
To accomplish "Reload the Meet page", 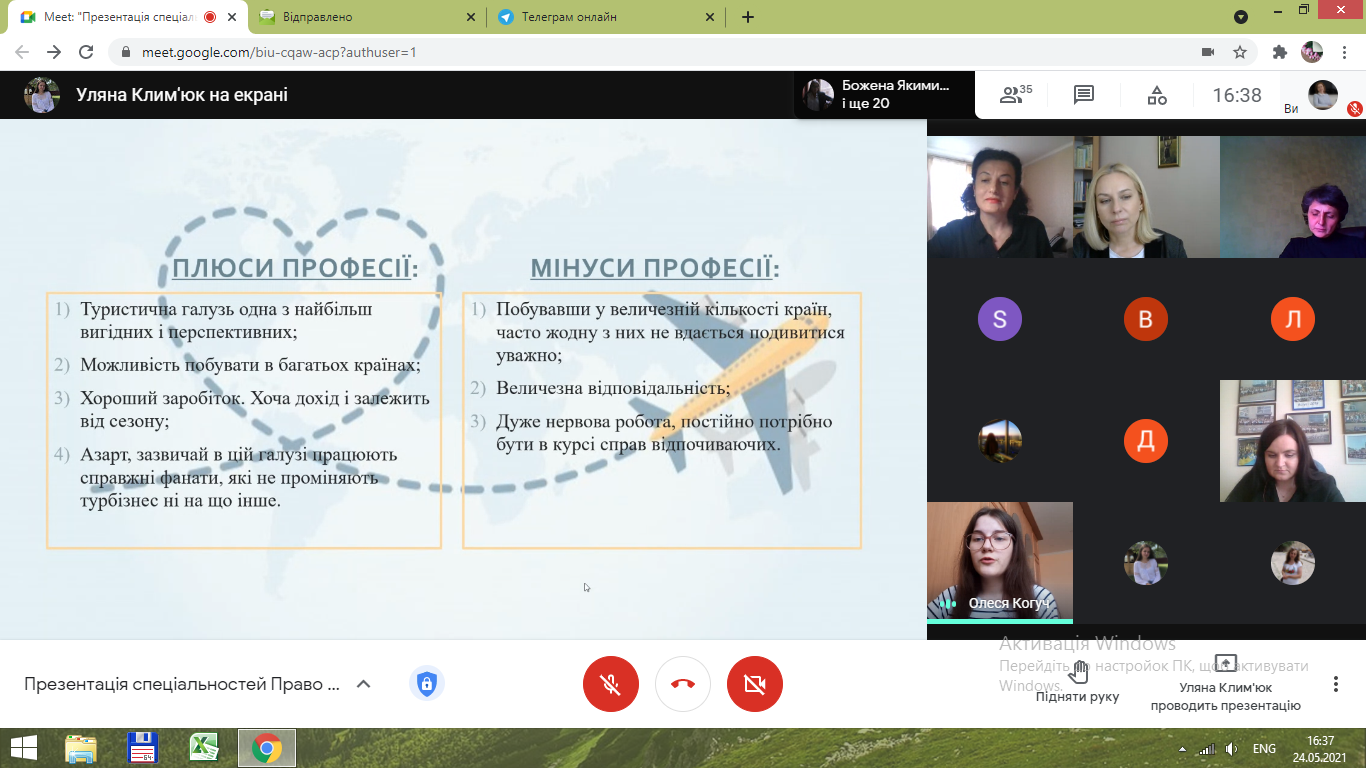I will pos(86,52).
